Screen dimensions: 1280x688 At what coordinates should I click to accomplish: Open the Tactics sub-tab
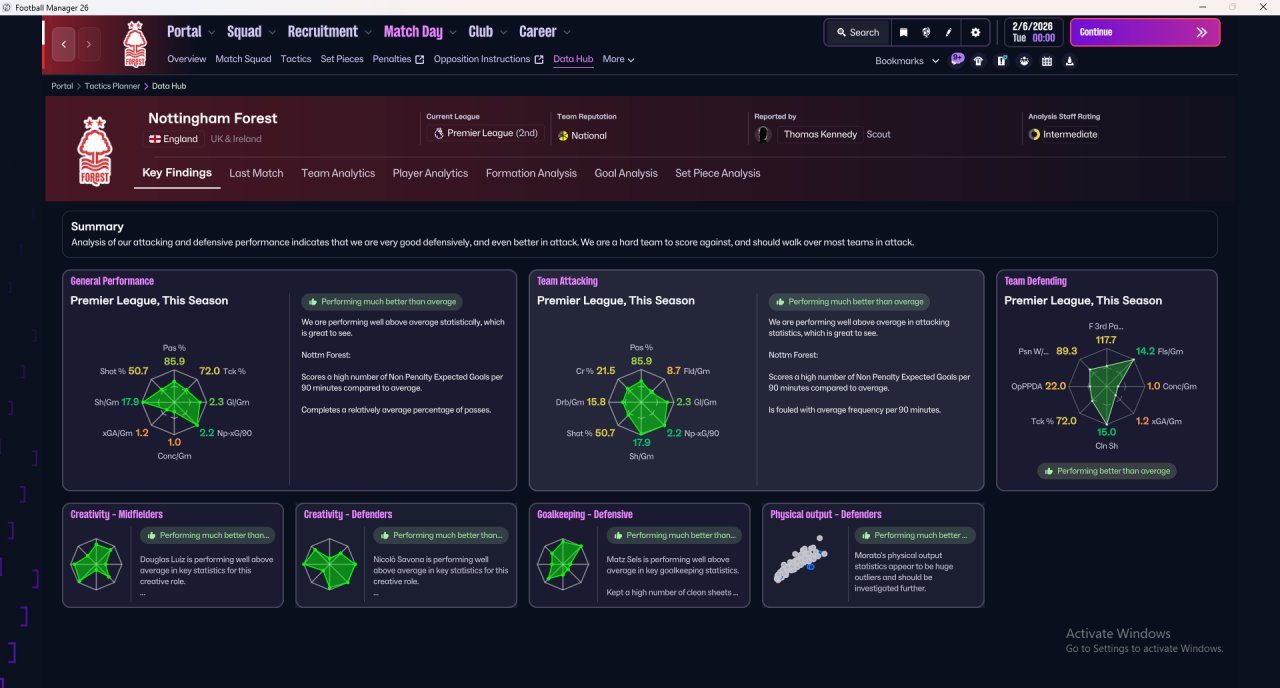(x=296, y=59)
